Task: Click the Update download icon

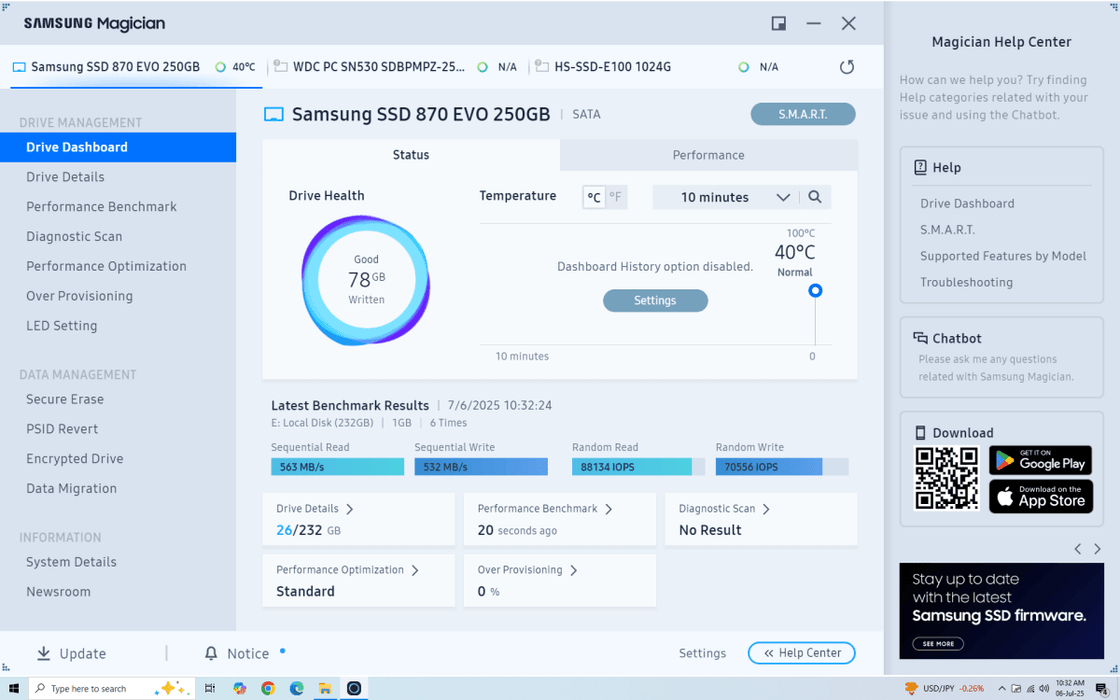Action: point(44,653)
